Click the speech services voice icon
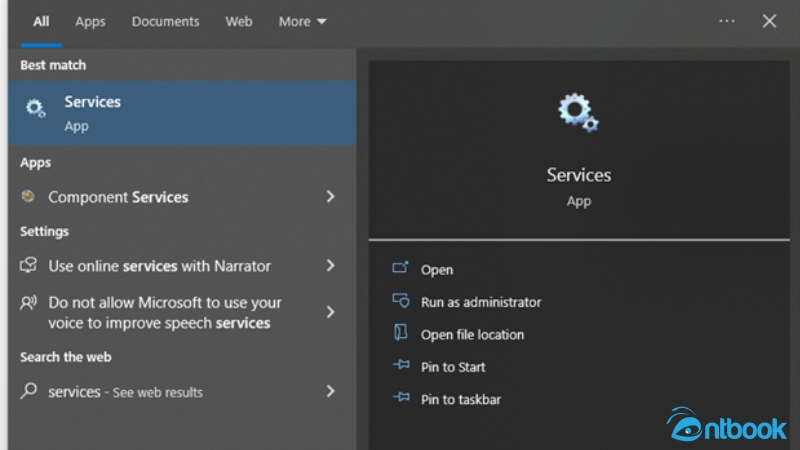The width and height of the screenshot is (800, 450). [x=29, y=303]
